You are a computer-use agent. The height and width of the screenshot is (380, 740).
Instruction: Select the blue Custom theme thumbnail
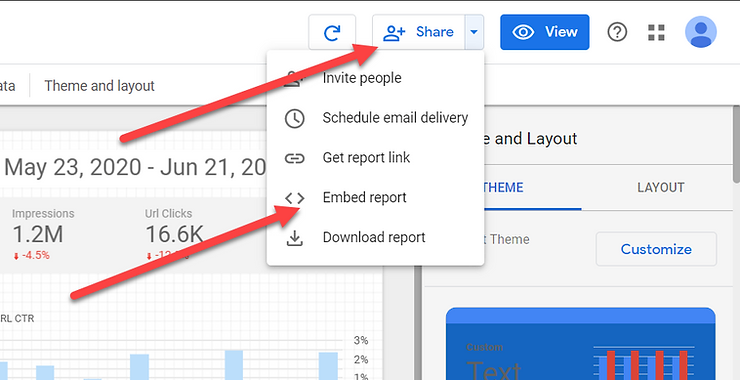pyautogui.click(x=580, y=344)
